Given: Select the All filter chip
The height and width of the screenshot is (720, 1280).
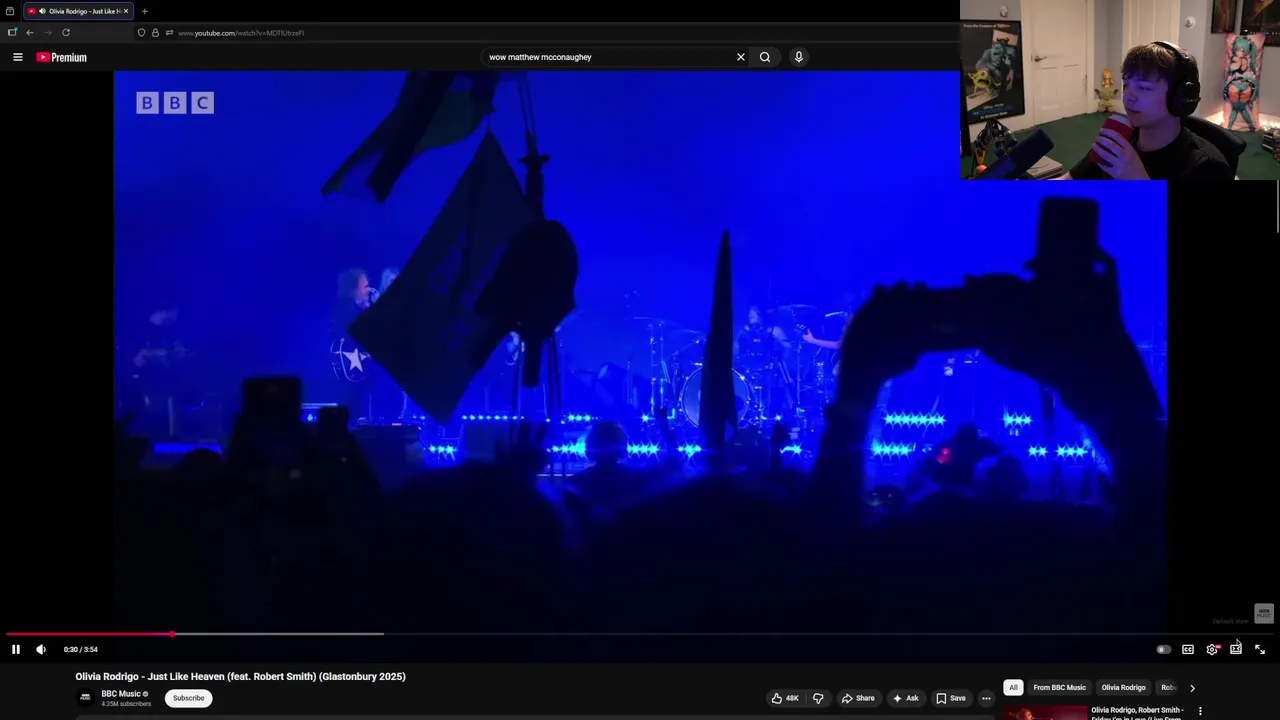Looking at the screenshot, I should 1013,688.
